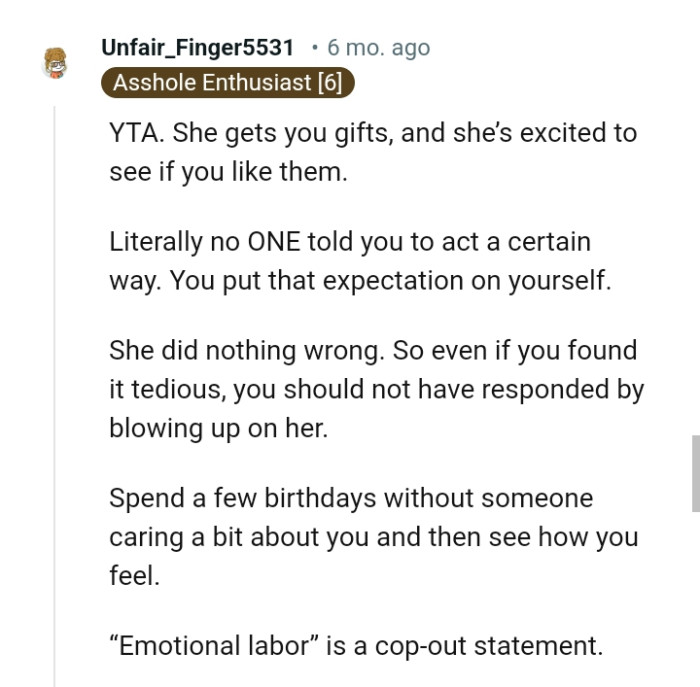Click the "She did nothing wrong" paragraph
This screenshot has height=687, width=700.
click(376, 389)
